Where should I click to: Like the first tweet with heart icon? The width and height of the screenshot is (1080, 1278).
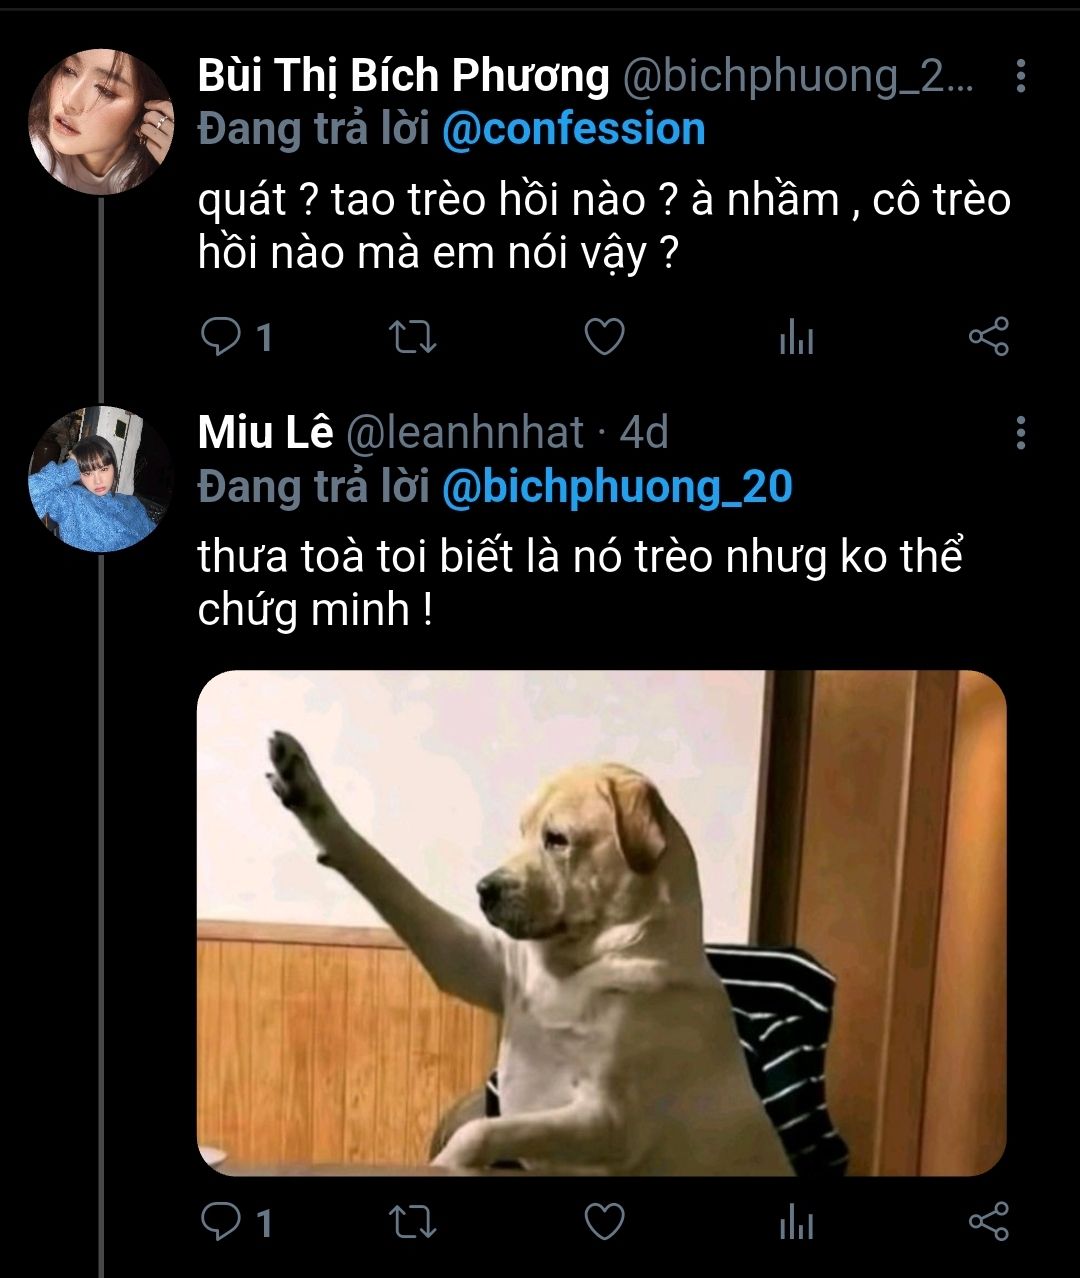604,338
